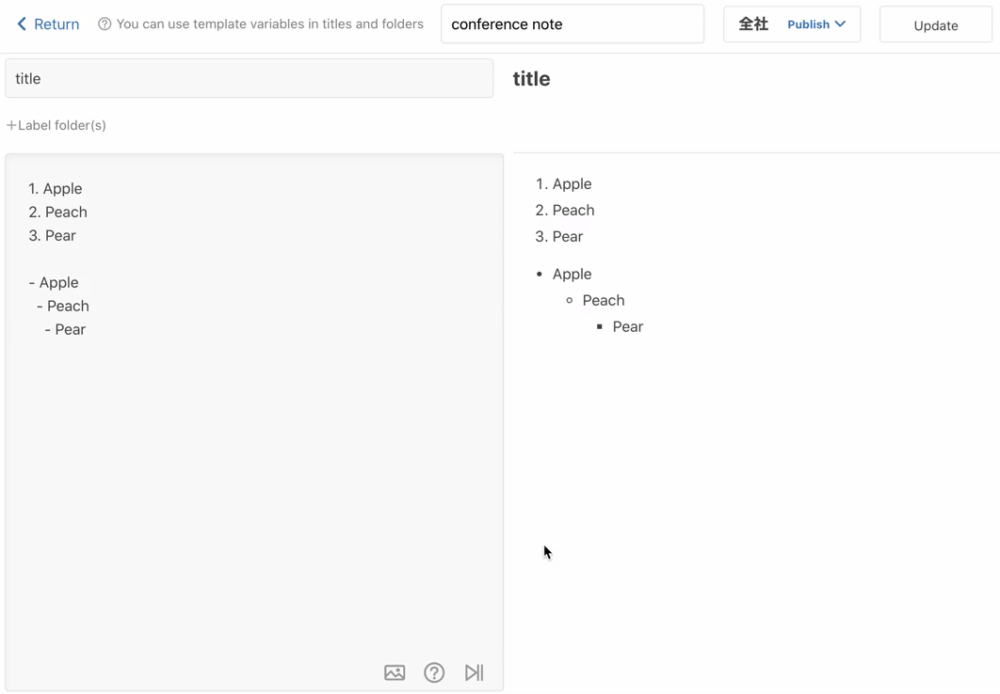Screen dimensions: 1000x694
Task: Expand the Publish dropdown
Action: point(816,24)
